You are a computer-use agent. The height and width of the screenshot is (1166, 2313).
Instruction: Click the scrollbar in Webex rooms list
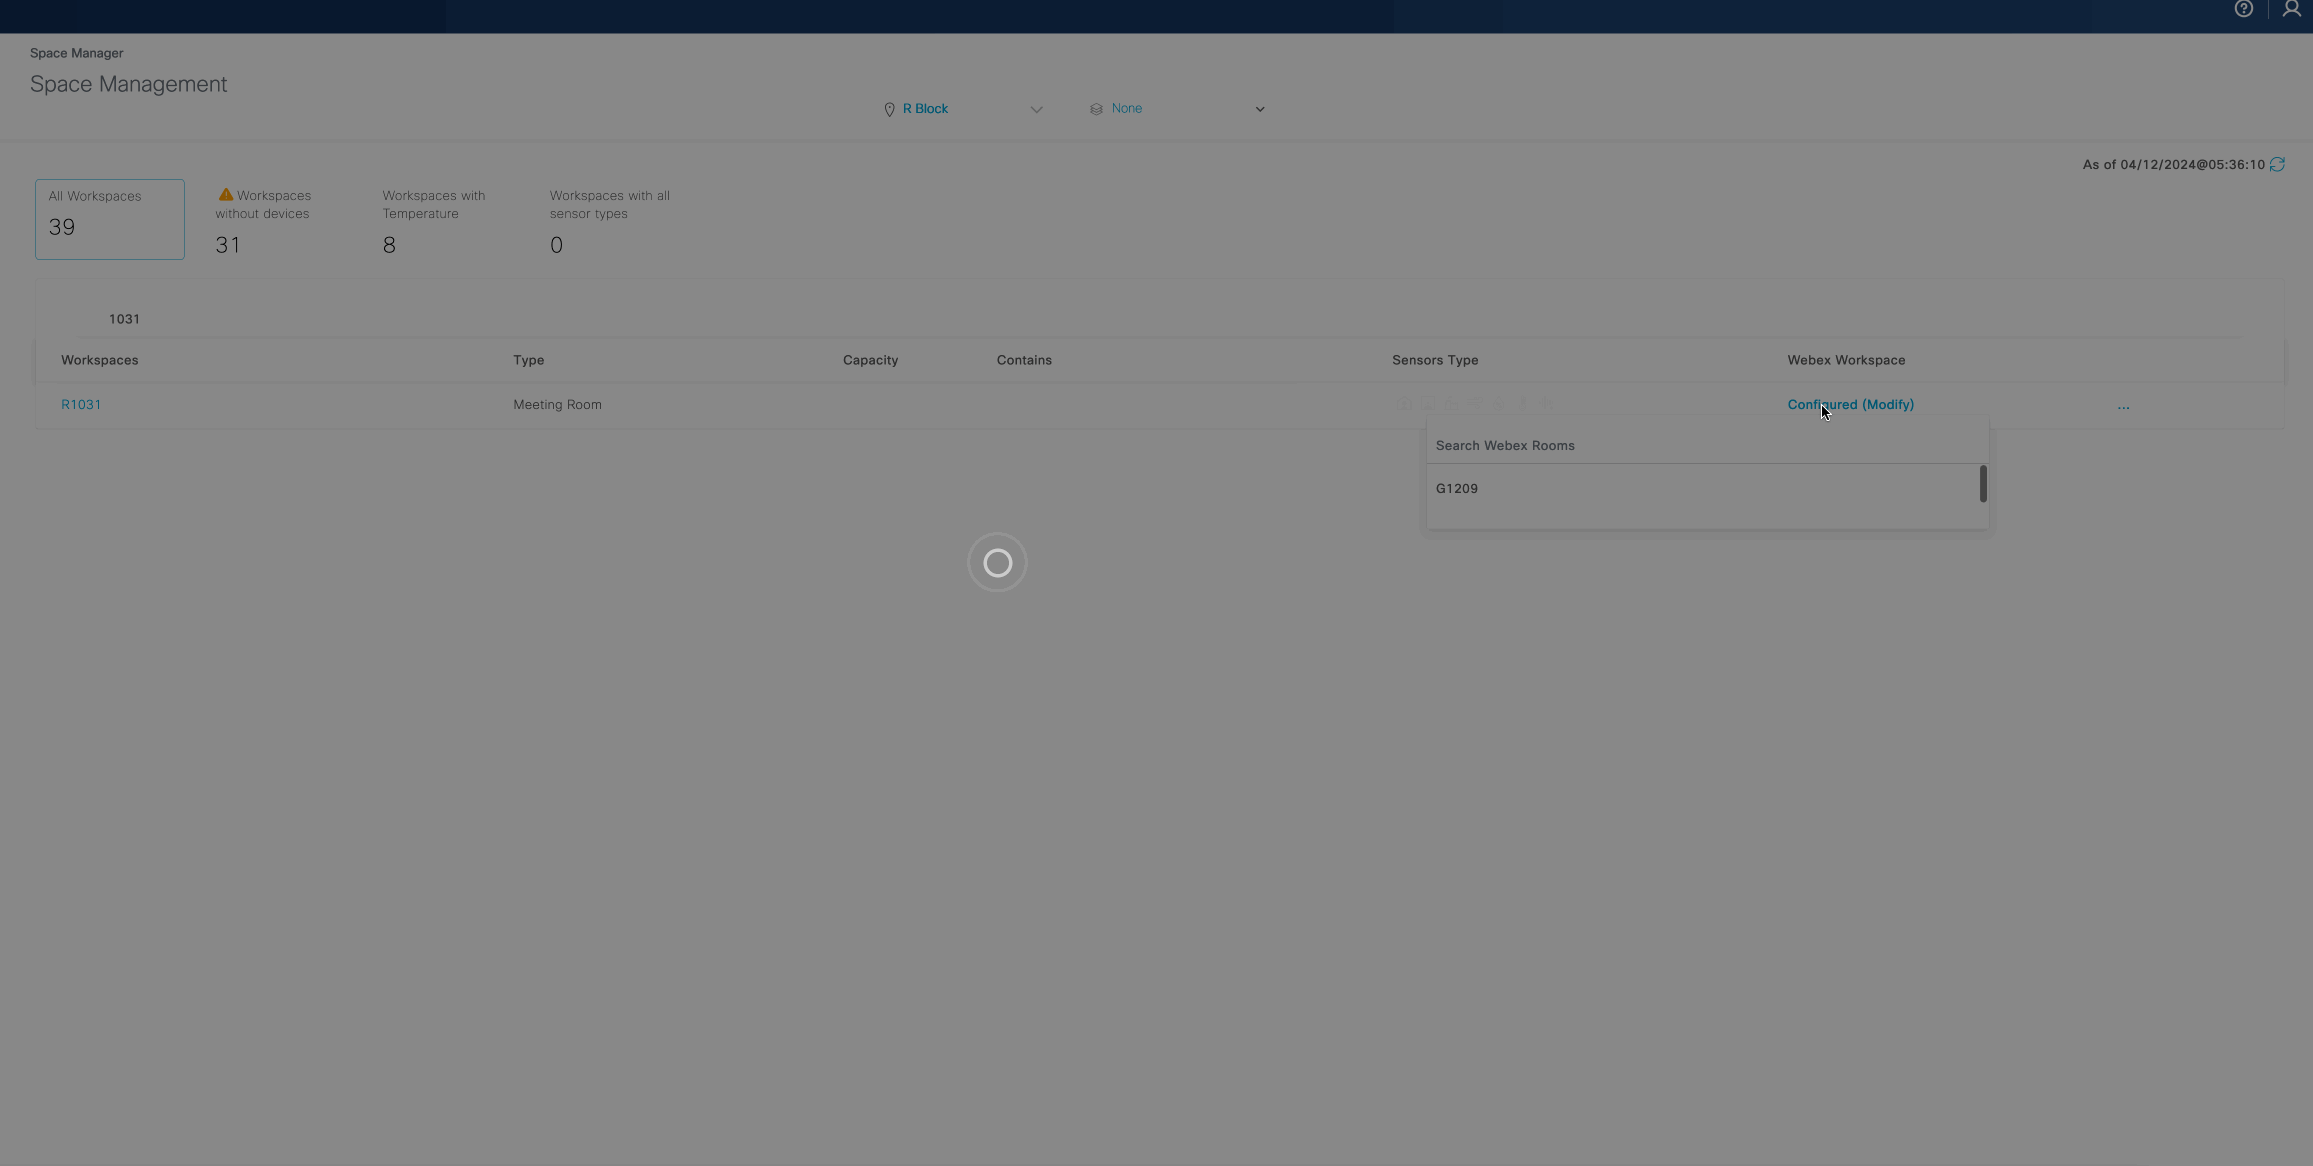point(1982,484)
